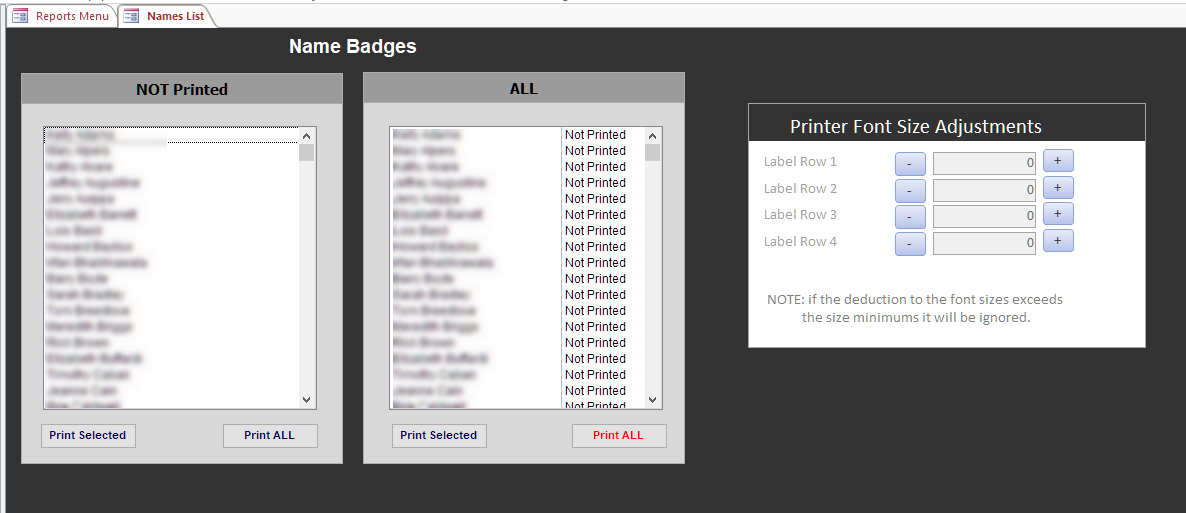Click scroll-up arrow of NOT Printed list
The height and width of the screenshot is (513, 1186).
pos(306,136)
